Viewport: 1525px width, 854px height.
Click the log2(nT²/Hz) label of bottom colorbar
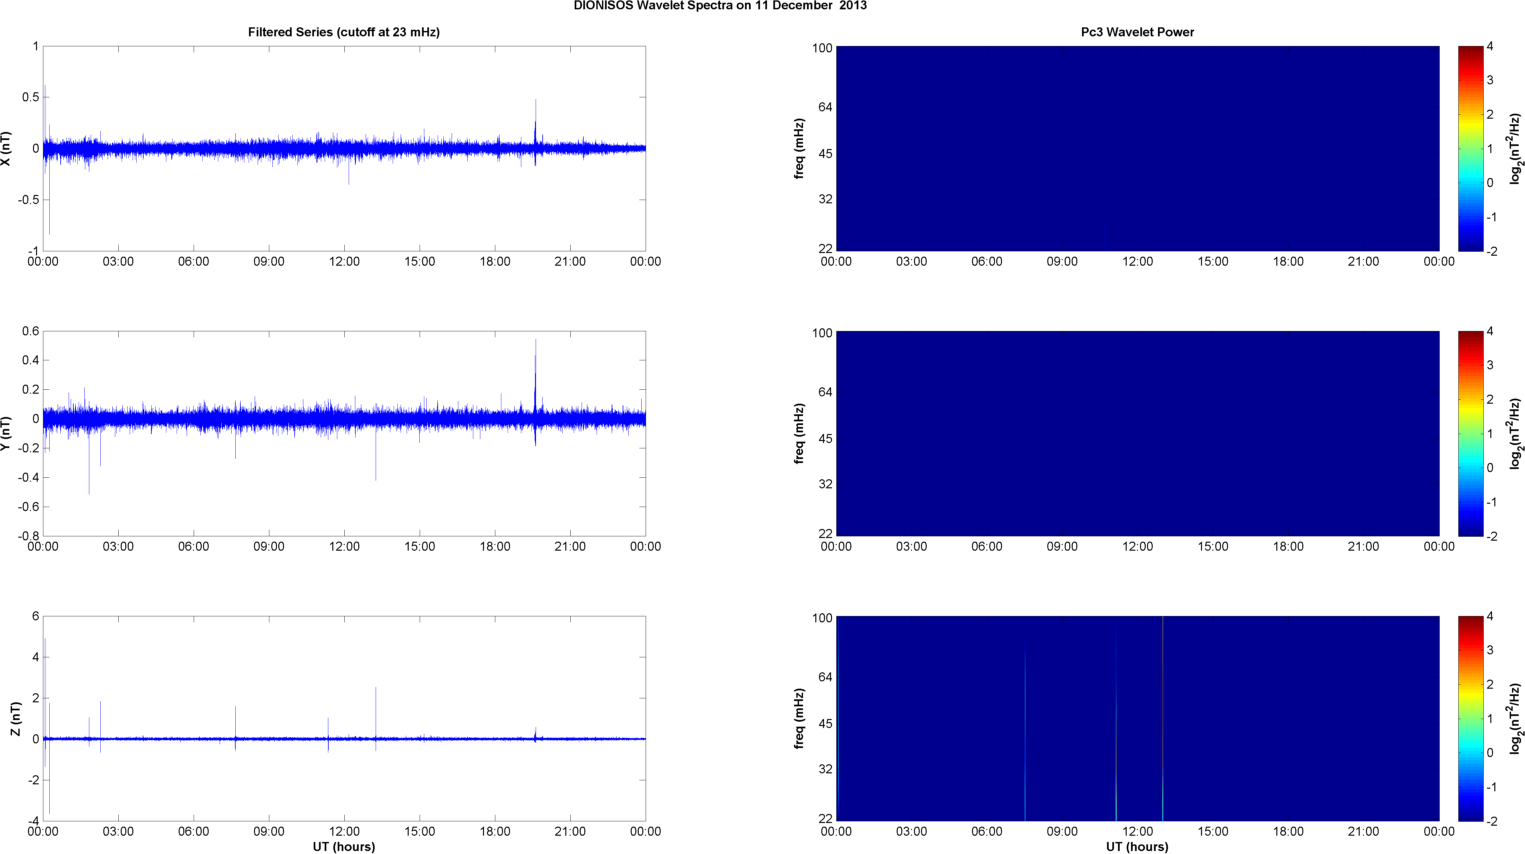[x=1516, y=718]
